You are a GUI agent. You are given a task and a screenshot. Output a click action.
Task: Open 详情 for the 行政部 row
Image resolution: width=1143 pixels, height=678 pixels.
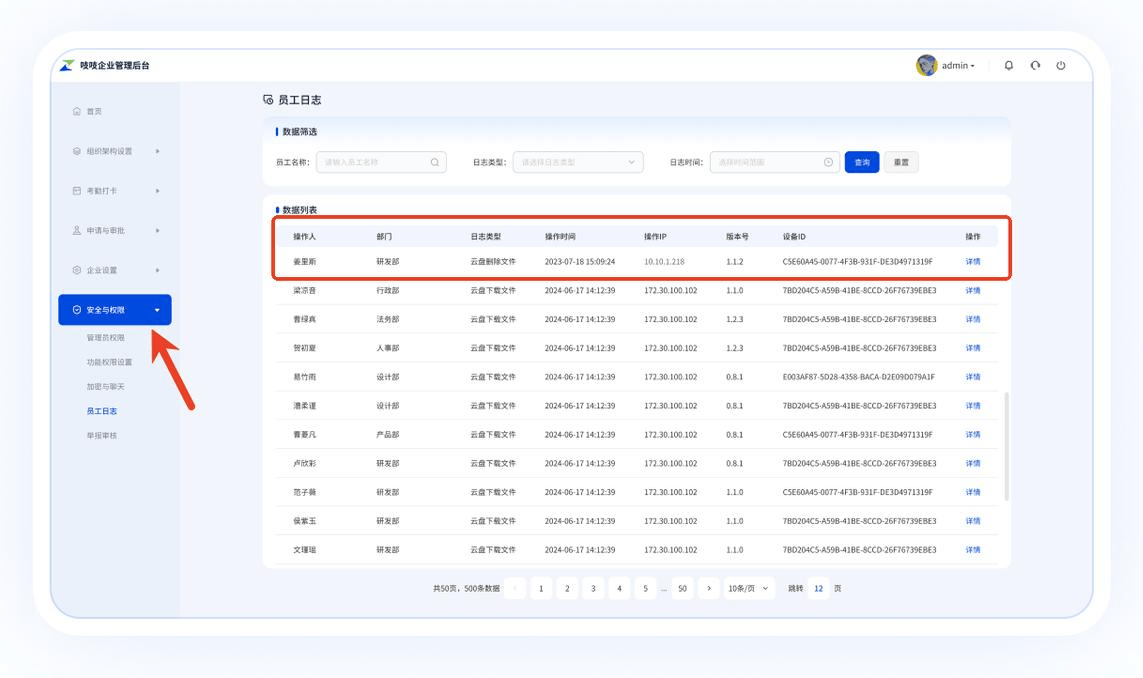[x=973, y=290]
